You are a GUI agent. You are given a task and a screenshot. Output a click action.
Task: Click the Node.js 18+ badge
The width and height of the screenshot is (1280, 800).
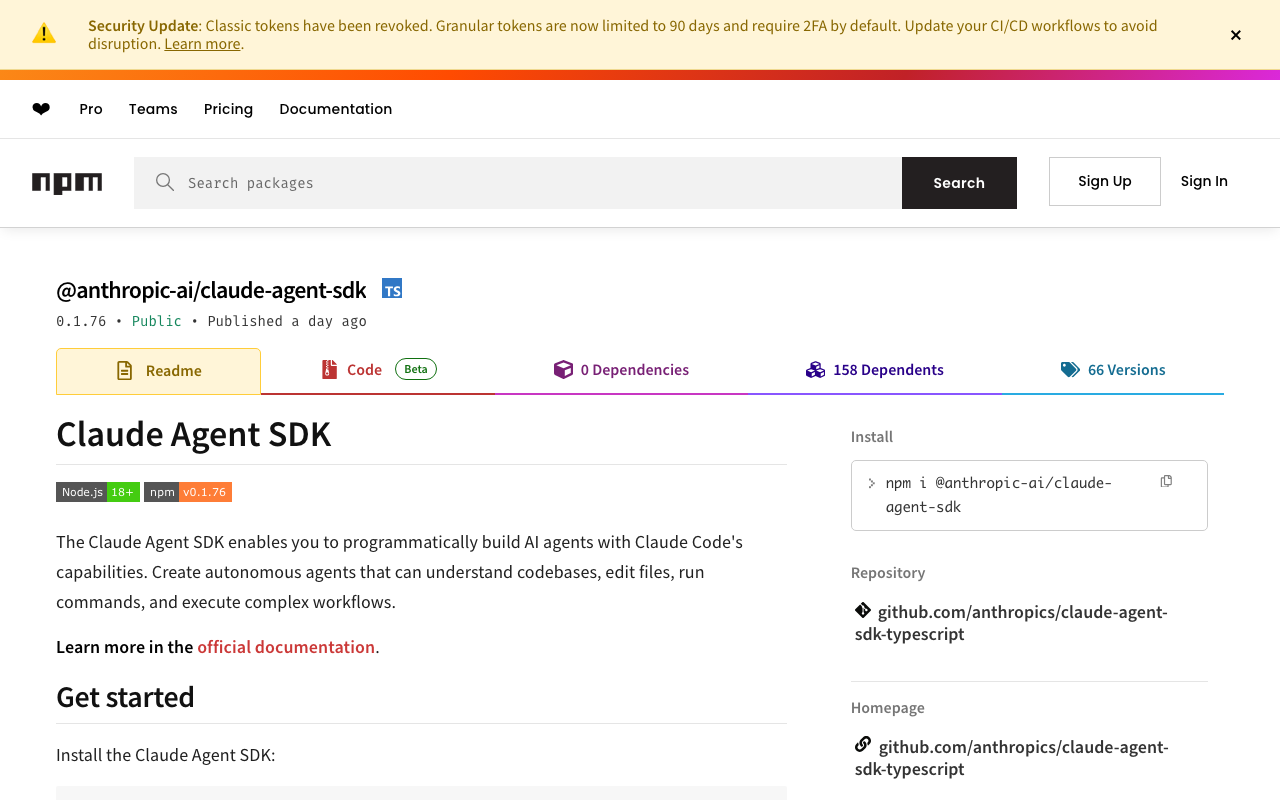(98, 492)
